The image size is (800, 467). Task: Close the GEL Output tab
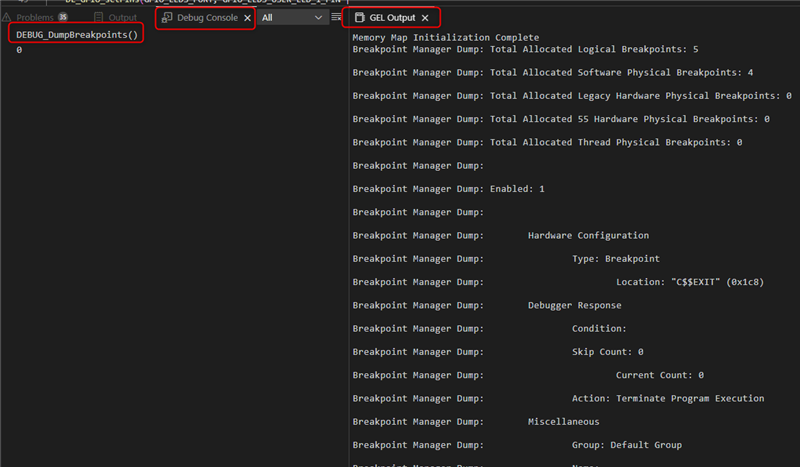click(x=425, y=18)
